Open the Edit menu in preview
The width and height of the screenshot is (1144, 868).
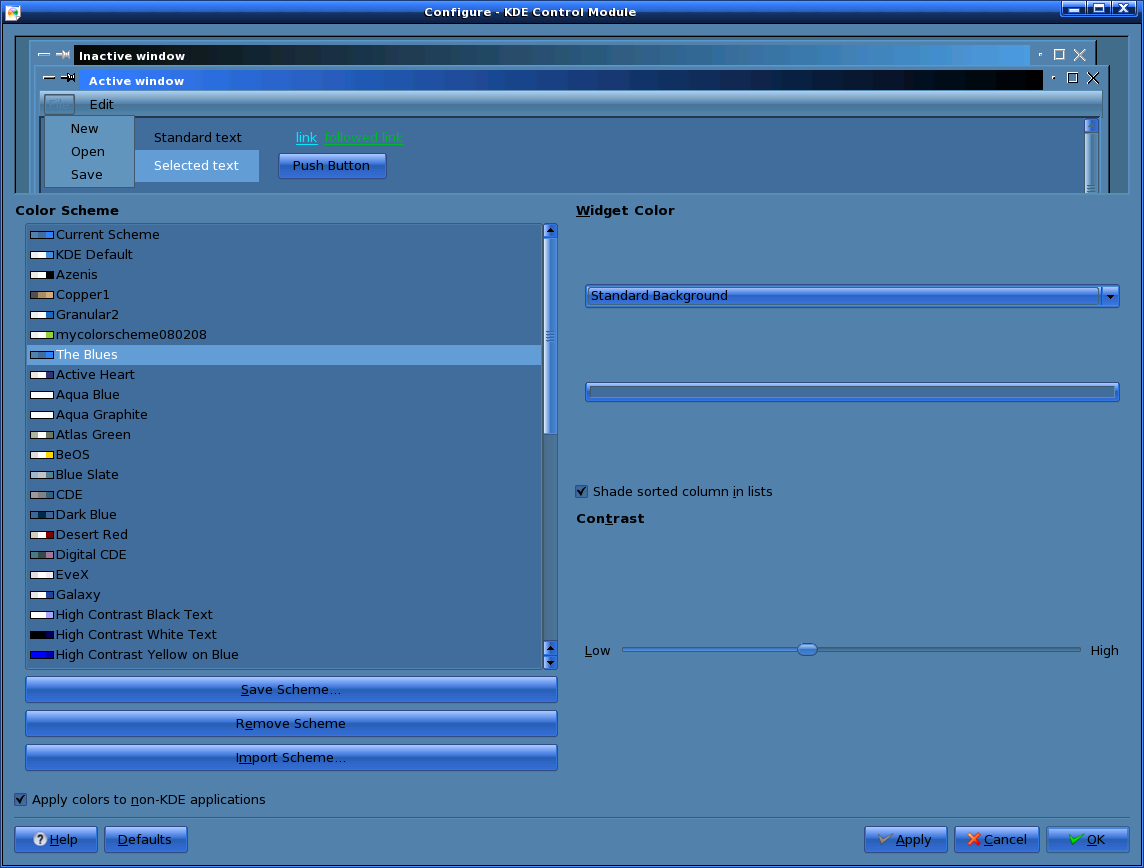tap(101, 104)
